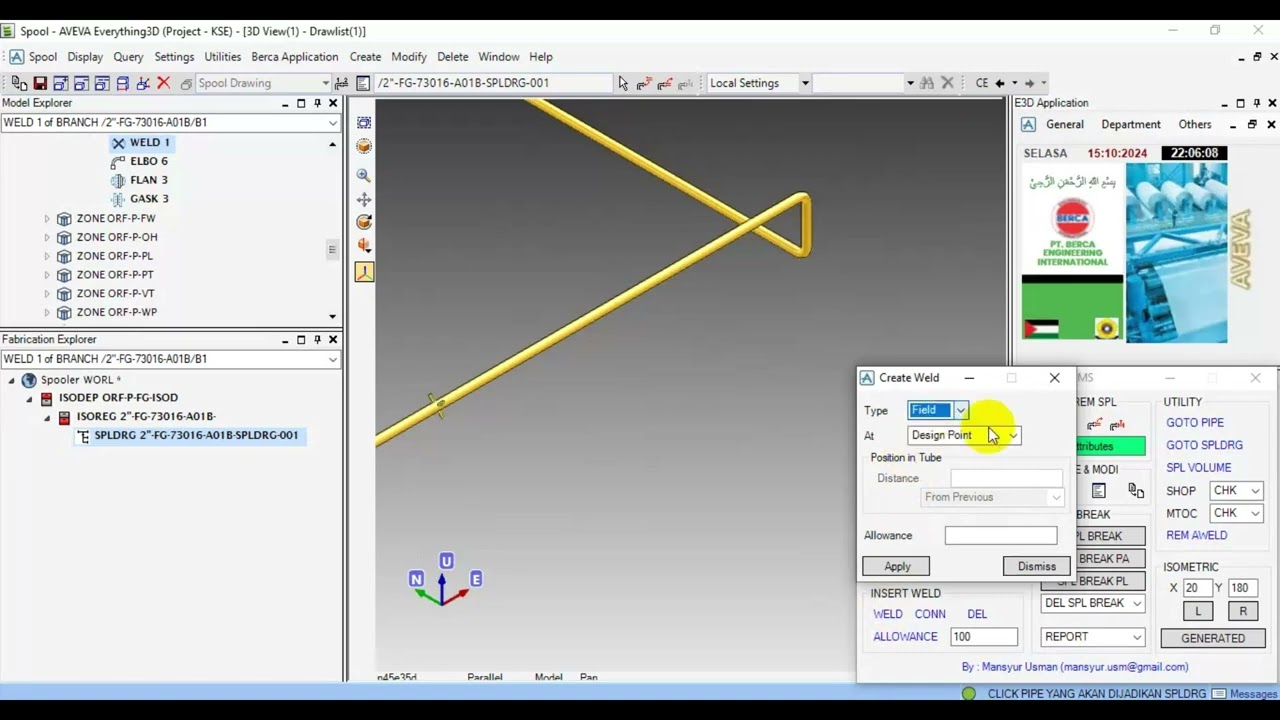Open the Utilities menu
This screenshot has width=1280, height=720.
(222, 57)
